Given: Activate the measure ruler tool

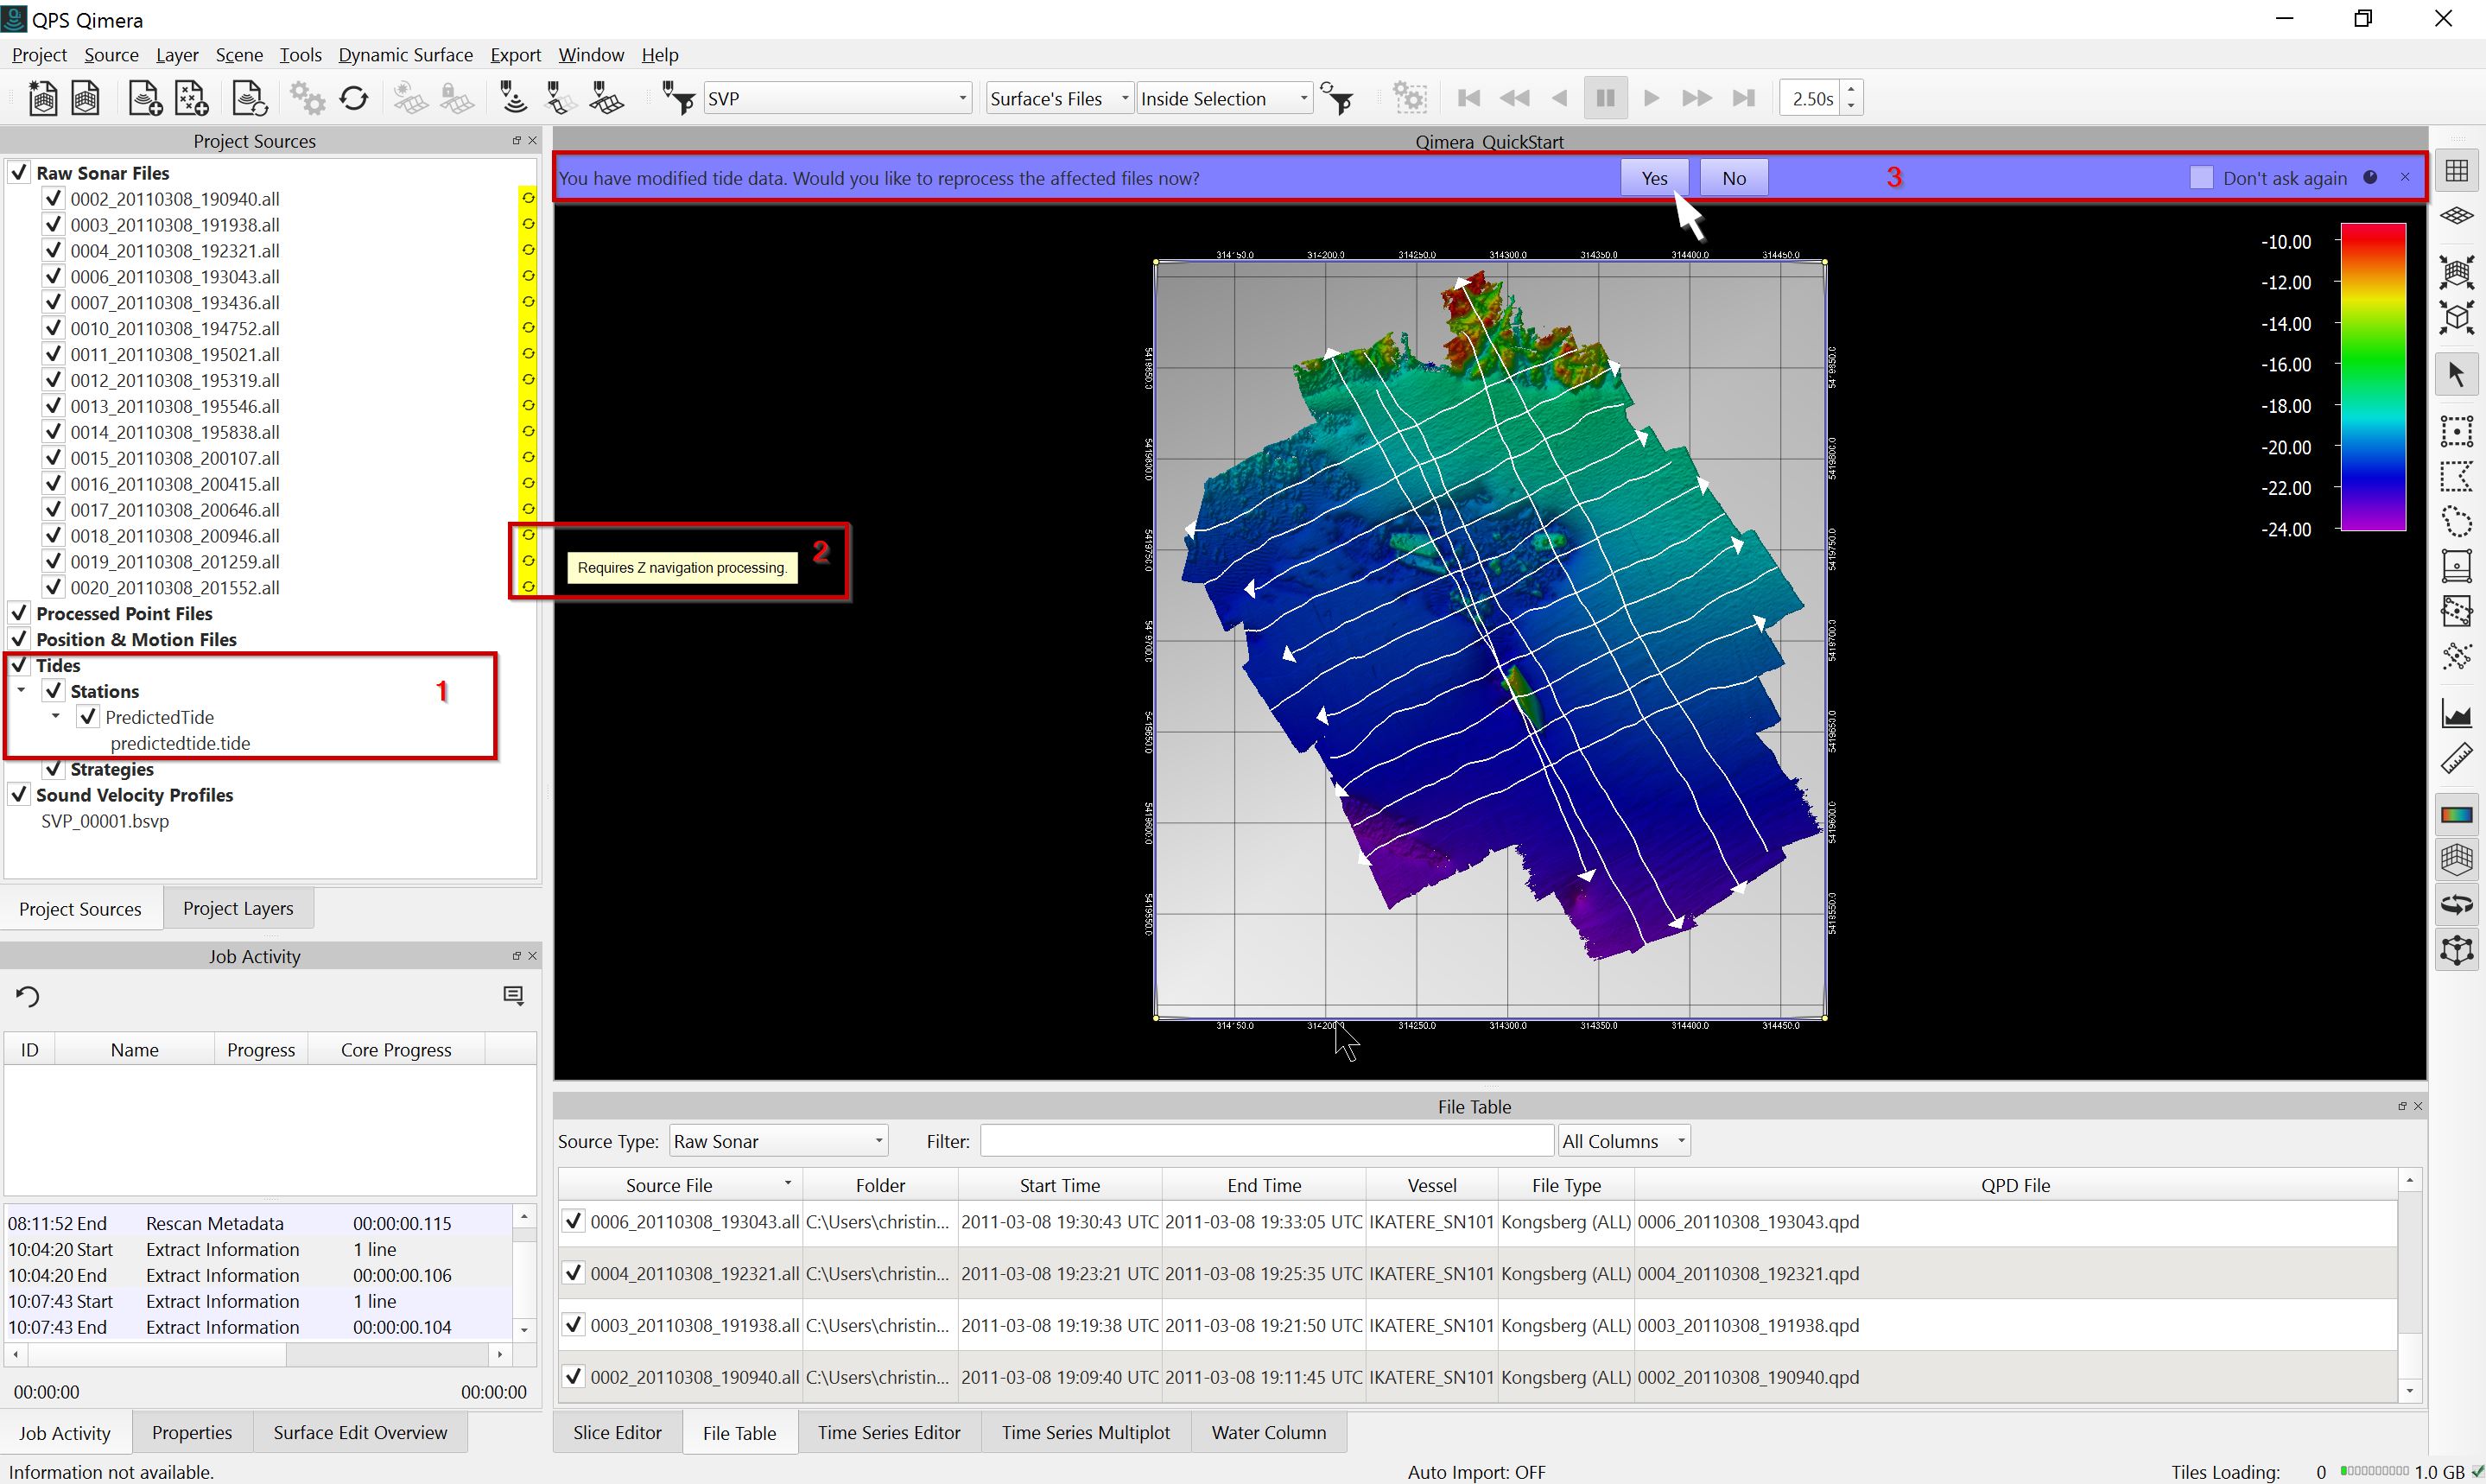Looking at the screenshot, I should coord(2456,760).
